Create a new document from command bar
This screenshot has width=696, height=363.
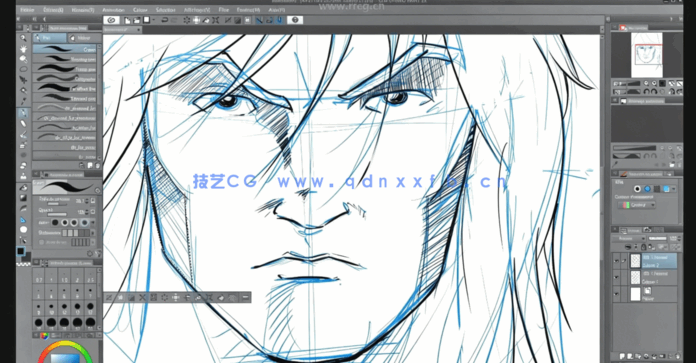127,20
